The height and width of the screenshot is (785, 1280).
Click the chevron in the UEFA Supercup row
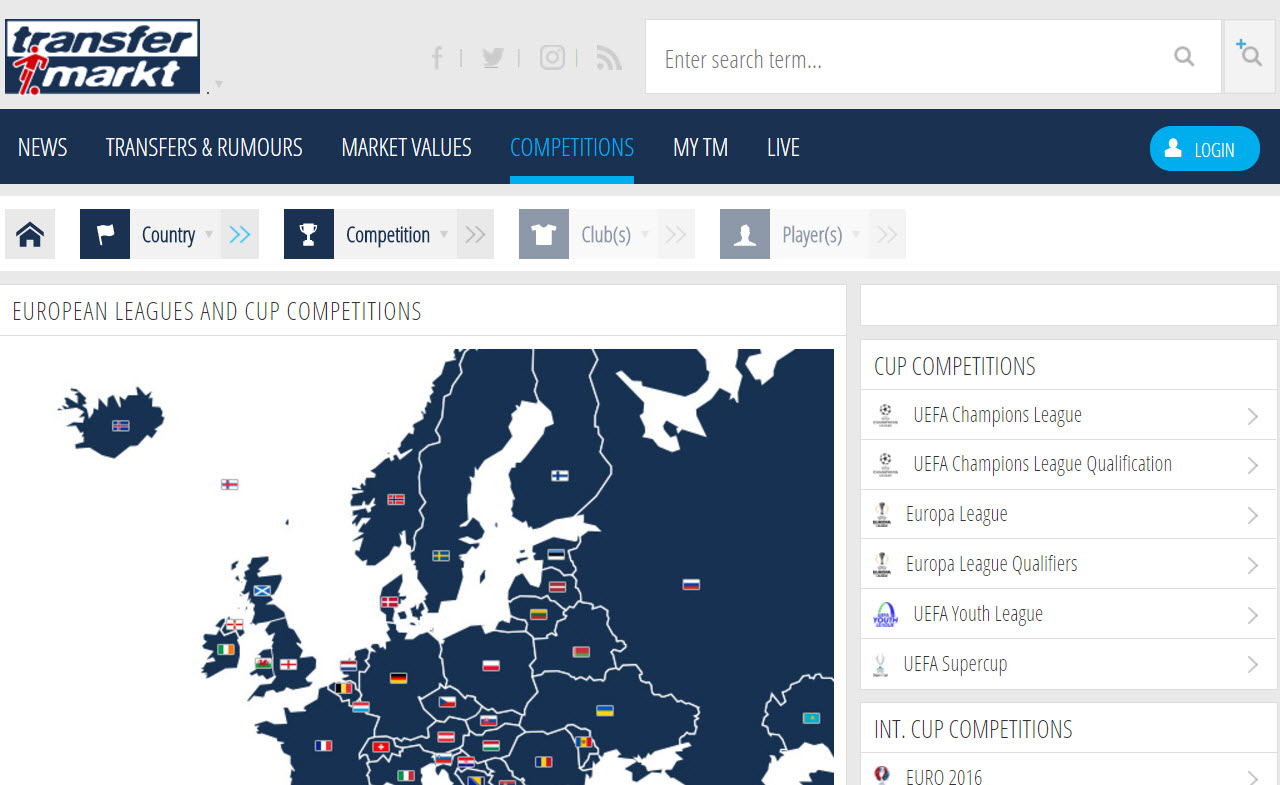[1252, 665]
